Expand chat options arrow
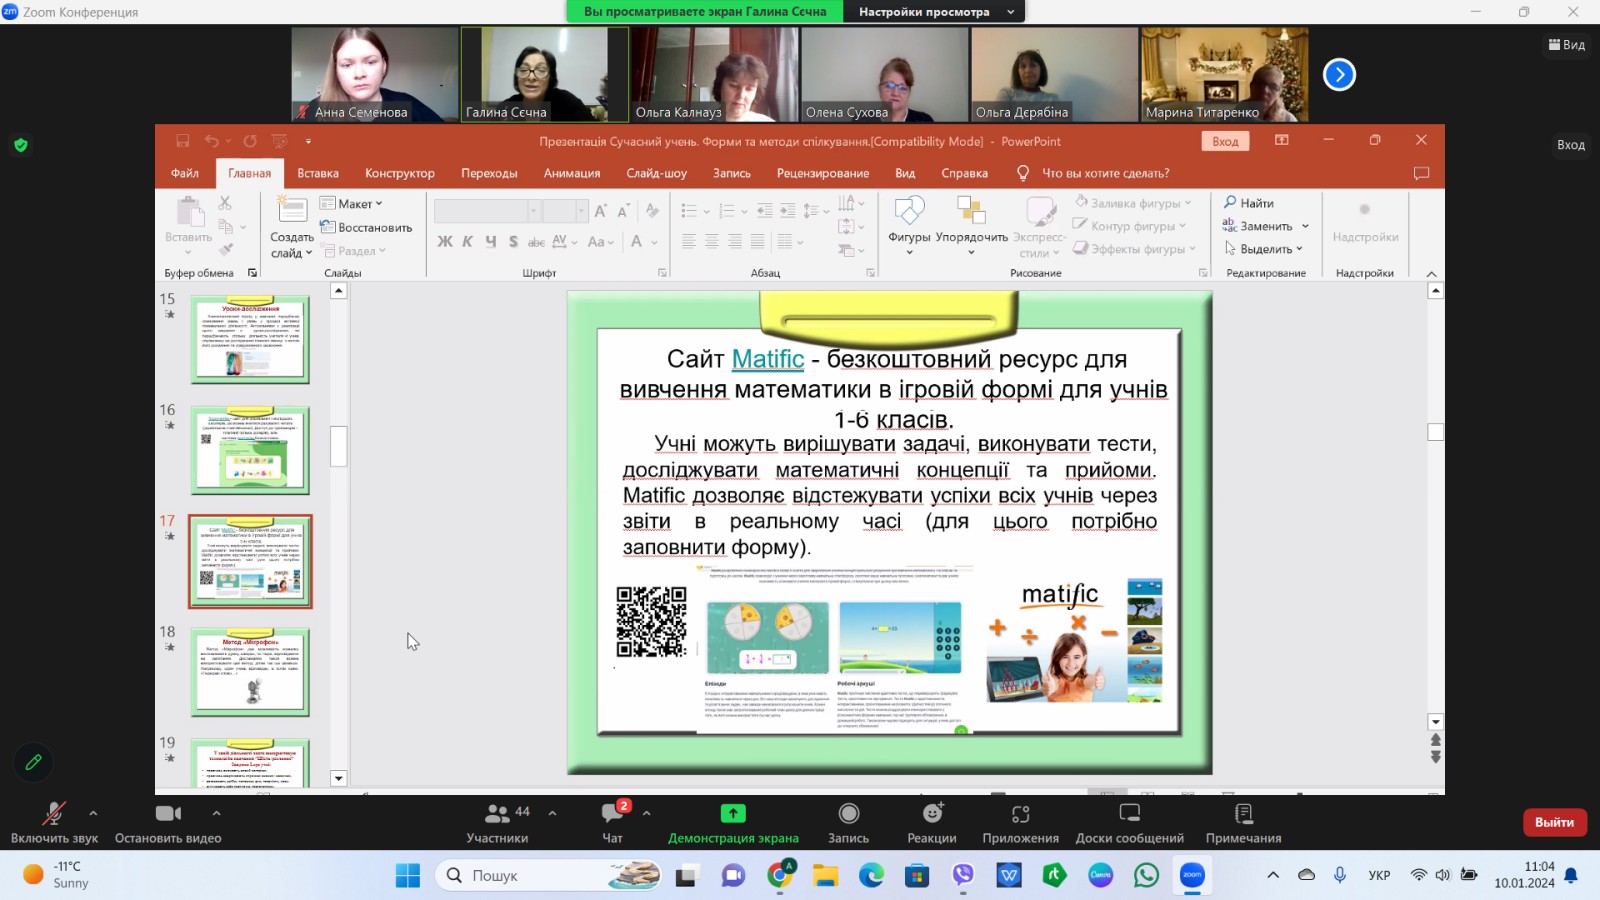 [x=646, y=813]
